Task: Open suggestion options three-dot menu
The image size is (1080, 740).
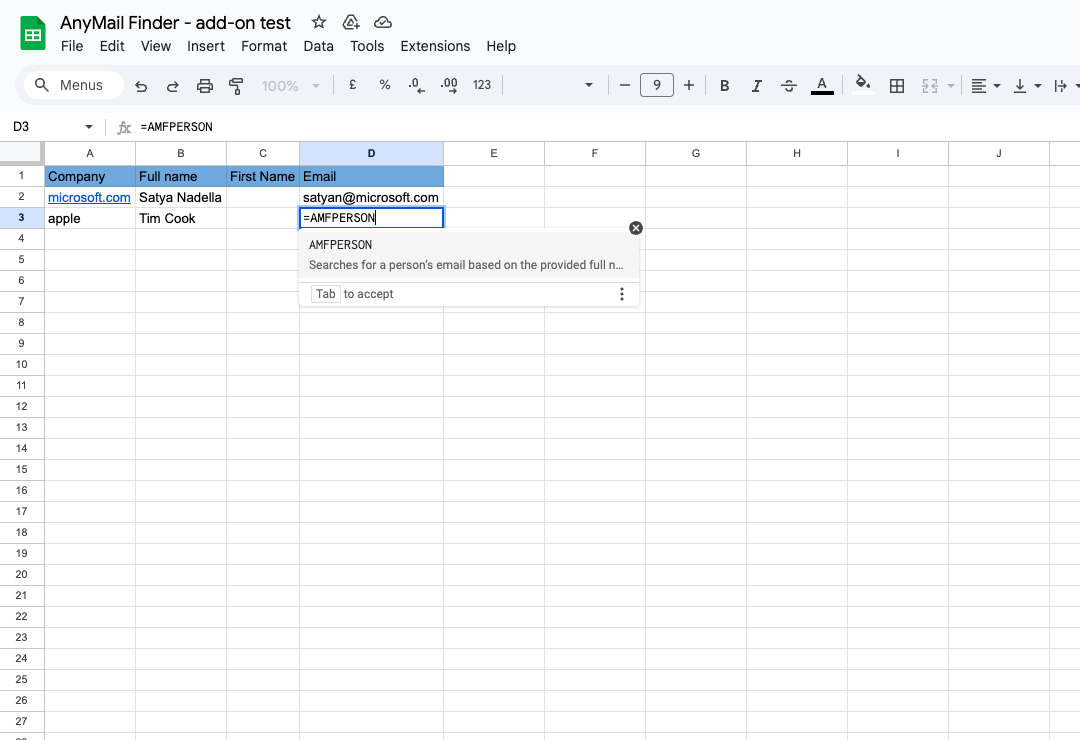Action: 621,294
